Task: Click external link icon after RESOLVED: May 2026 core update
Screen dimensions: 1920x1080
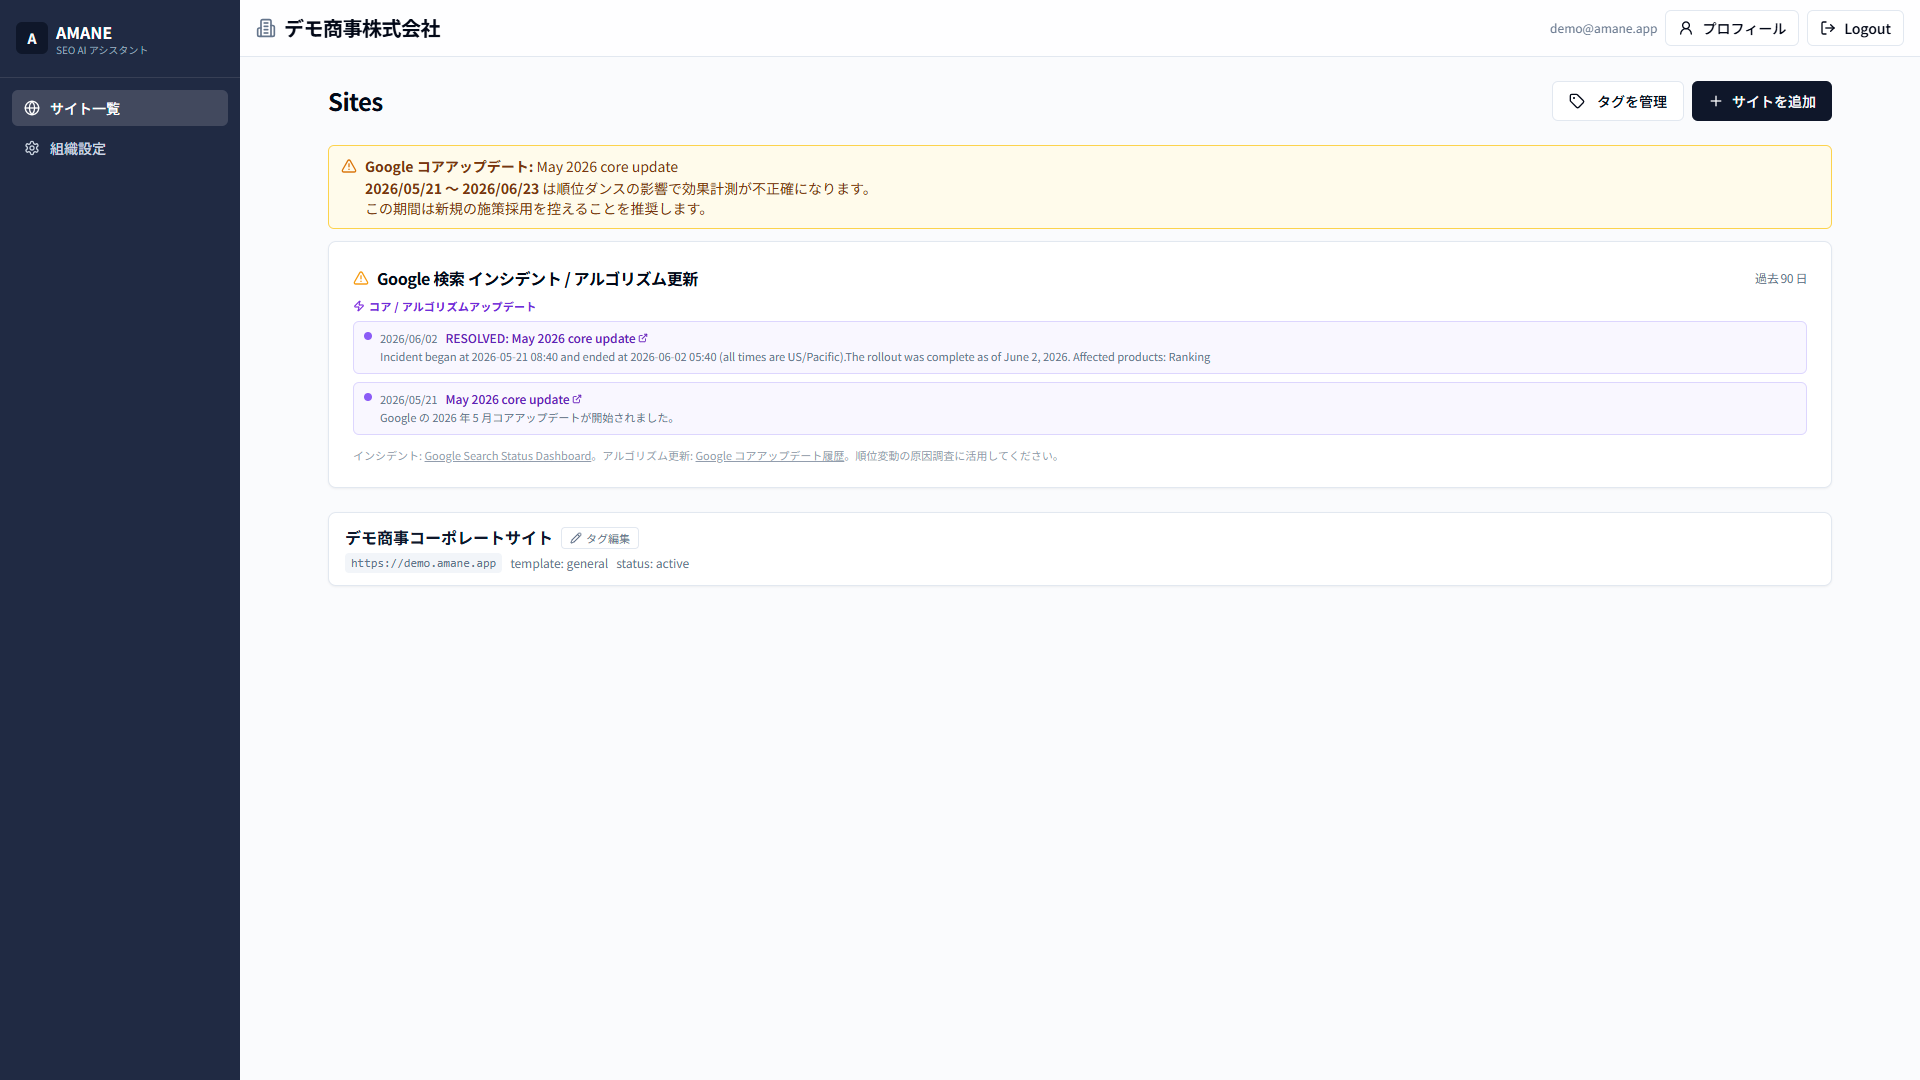Action: point(643,338)
